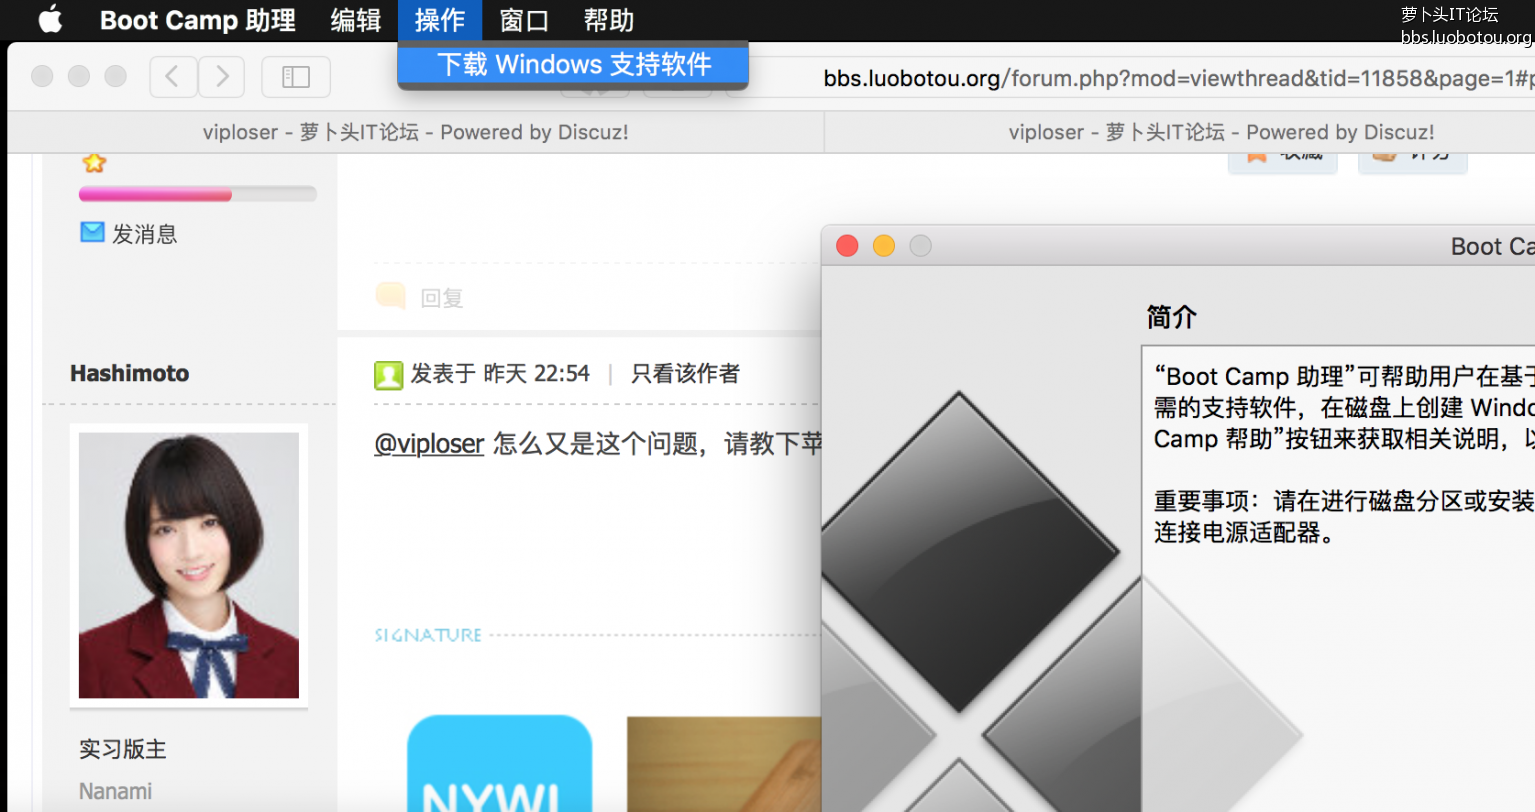This screenshot has width=1535, height=812.
Task: Click the 回复 speech bubble icon
Action: 390,295
